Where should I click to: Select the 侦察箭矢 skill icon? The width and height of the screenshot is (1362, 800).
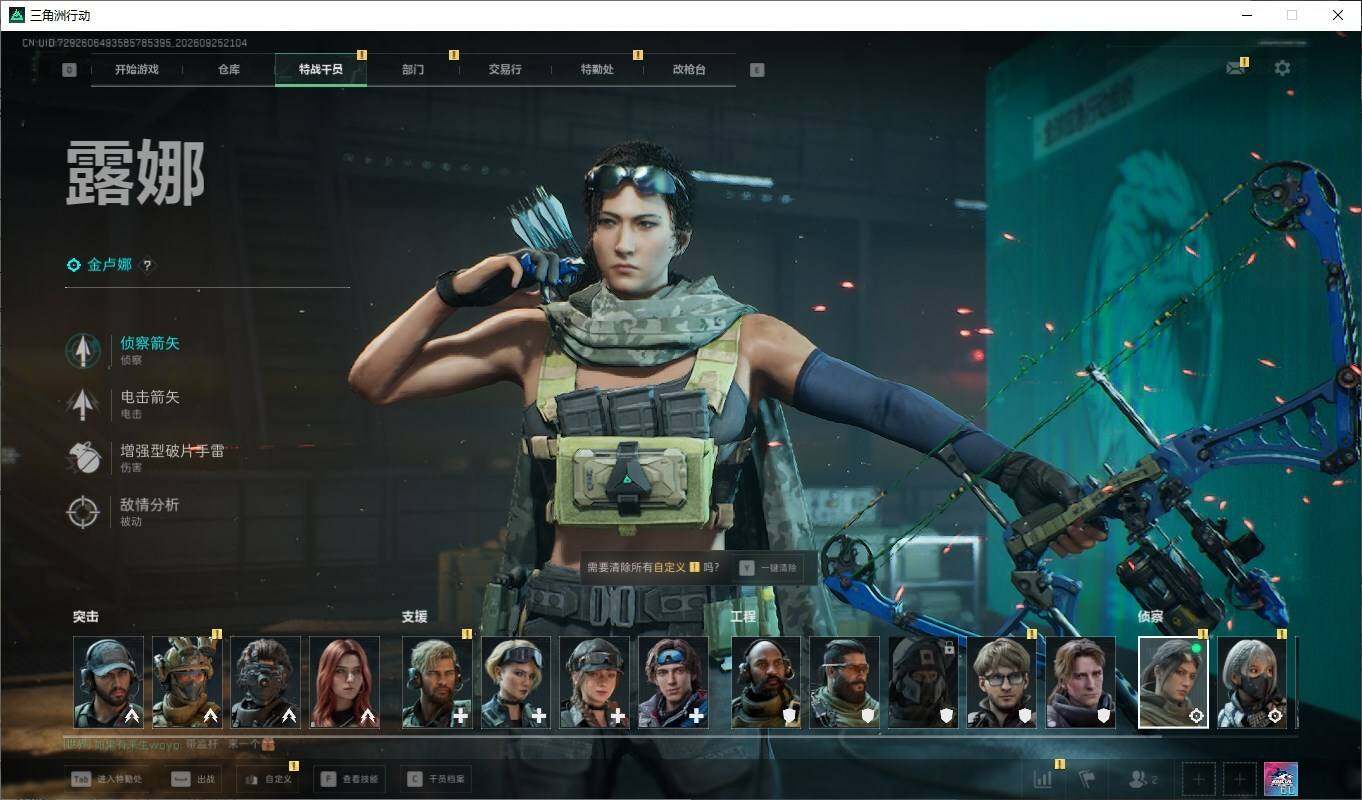[x=83, y=351]
